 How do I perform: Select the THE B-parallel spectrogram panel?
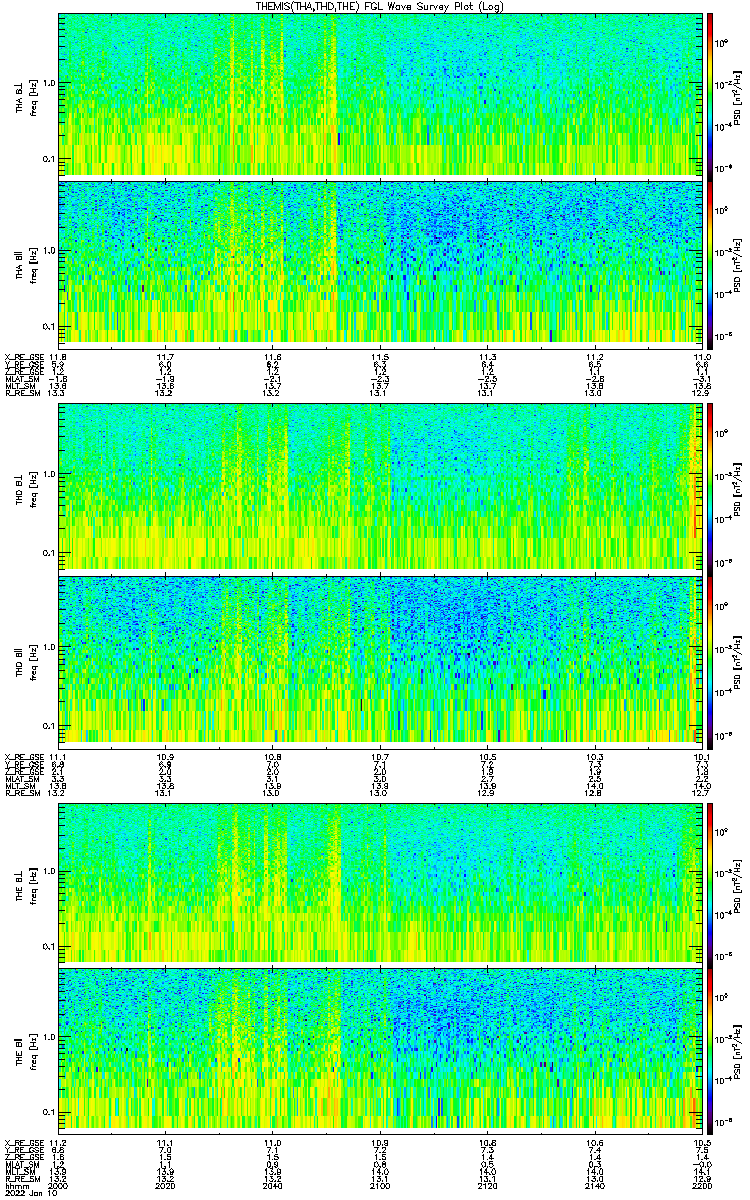coord(380,1050)
